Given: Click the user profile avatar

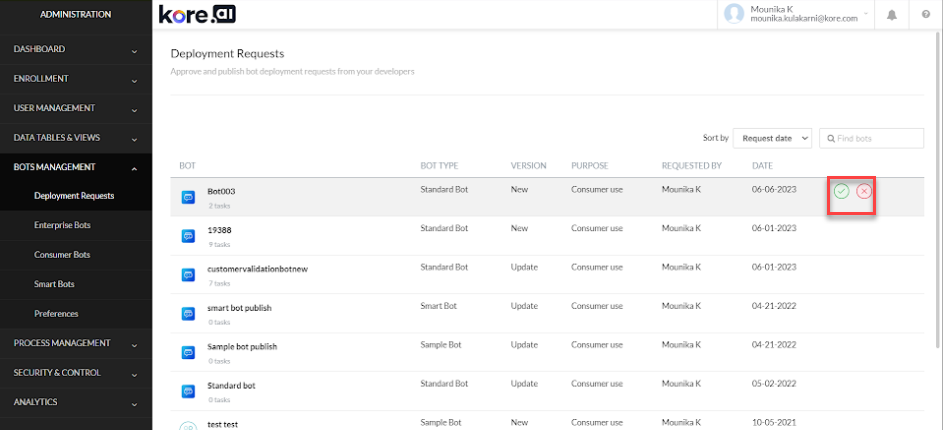Looking at the screenshot, I should coord(735,14).
